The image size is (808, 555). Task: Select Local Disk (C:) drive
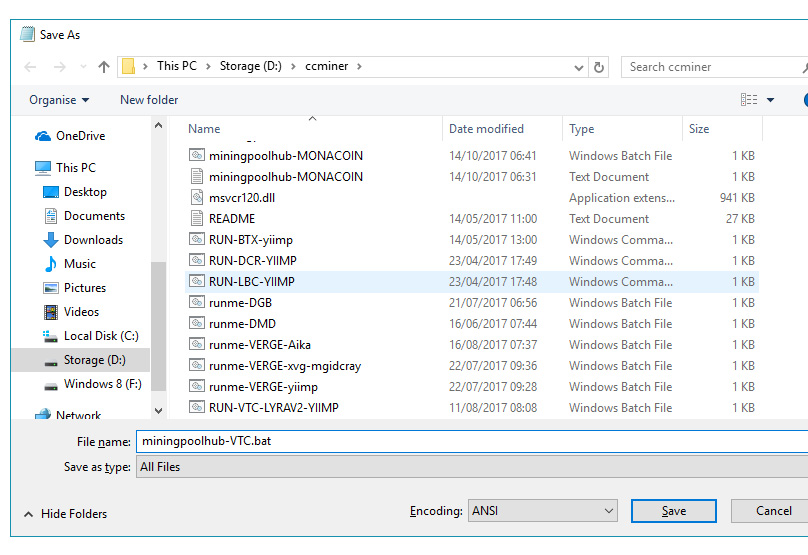pyautogui.click(x=91, y=336)
